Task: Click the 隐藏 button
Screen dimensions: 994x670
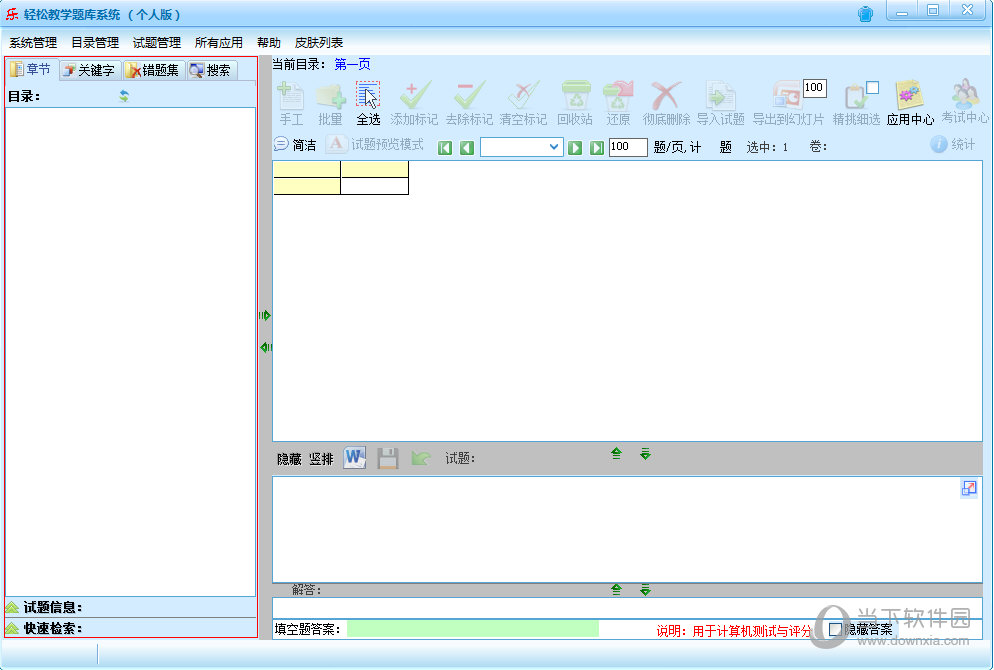Action: pyautogui.click(x=289, y=459)
